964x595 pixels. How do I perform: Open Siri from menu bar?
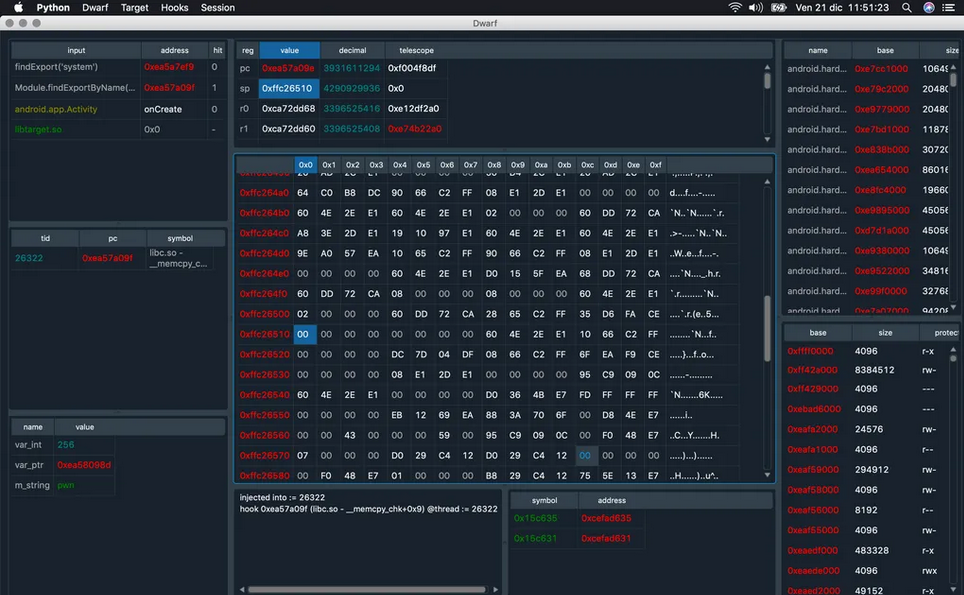[x=929, y=7]
